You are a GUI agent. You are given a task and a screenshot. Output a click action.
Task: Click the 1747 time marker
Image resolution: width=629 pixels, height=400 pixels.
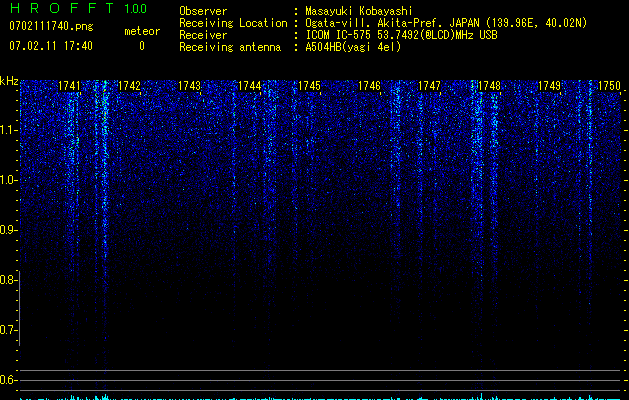pyautogui.click(x=429, y=86)
